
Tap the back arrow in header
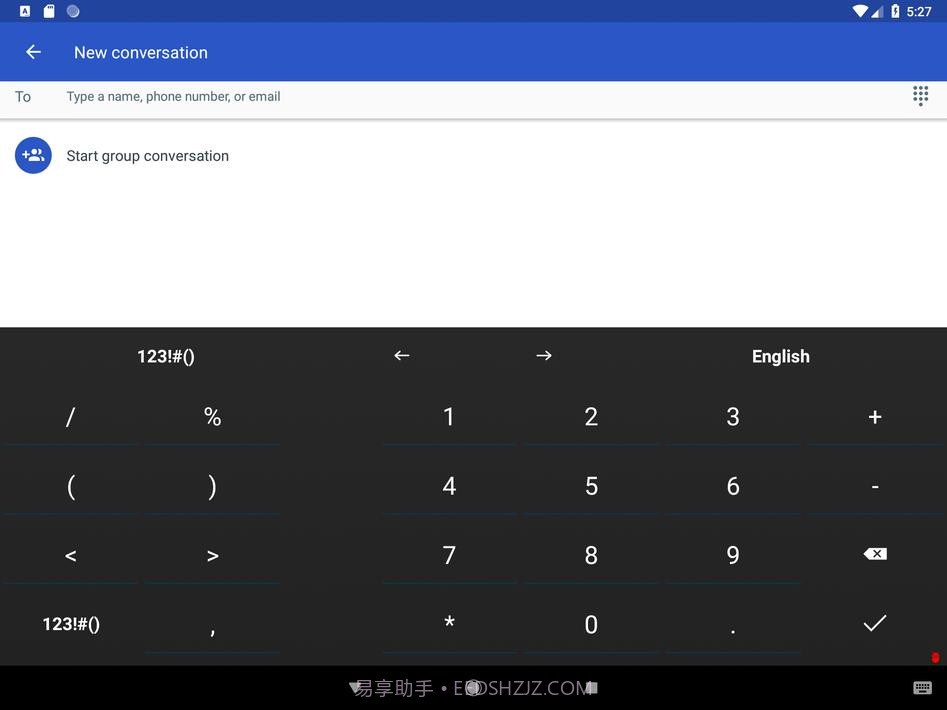(x=34, y=52)
